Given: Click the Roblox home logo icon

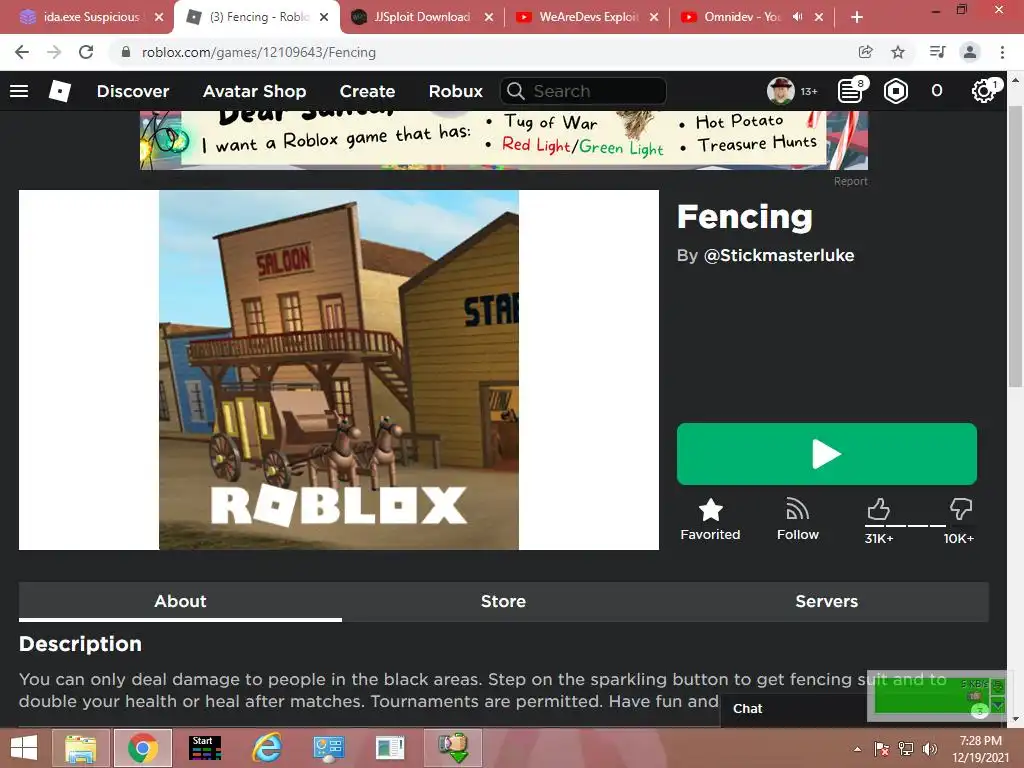Looking at the screenshot, I should coord(59,91).
